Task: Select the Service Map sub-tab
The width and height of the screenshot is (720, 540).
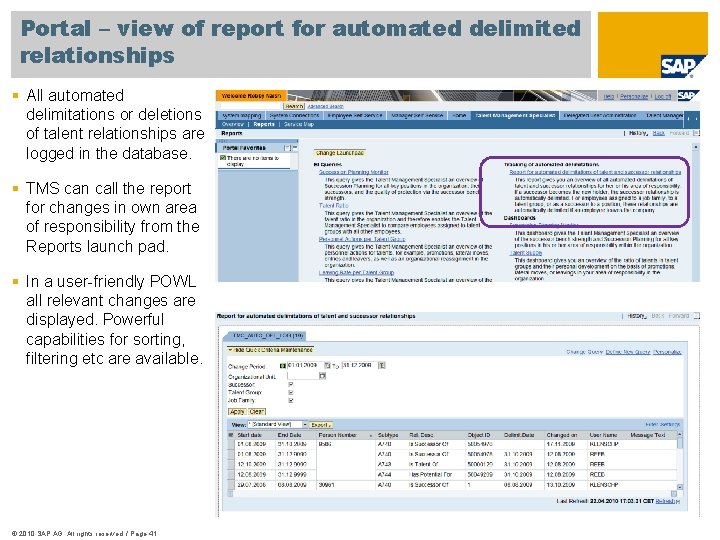Action: [x=298, y=124]
